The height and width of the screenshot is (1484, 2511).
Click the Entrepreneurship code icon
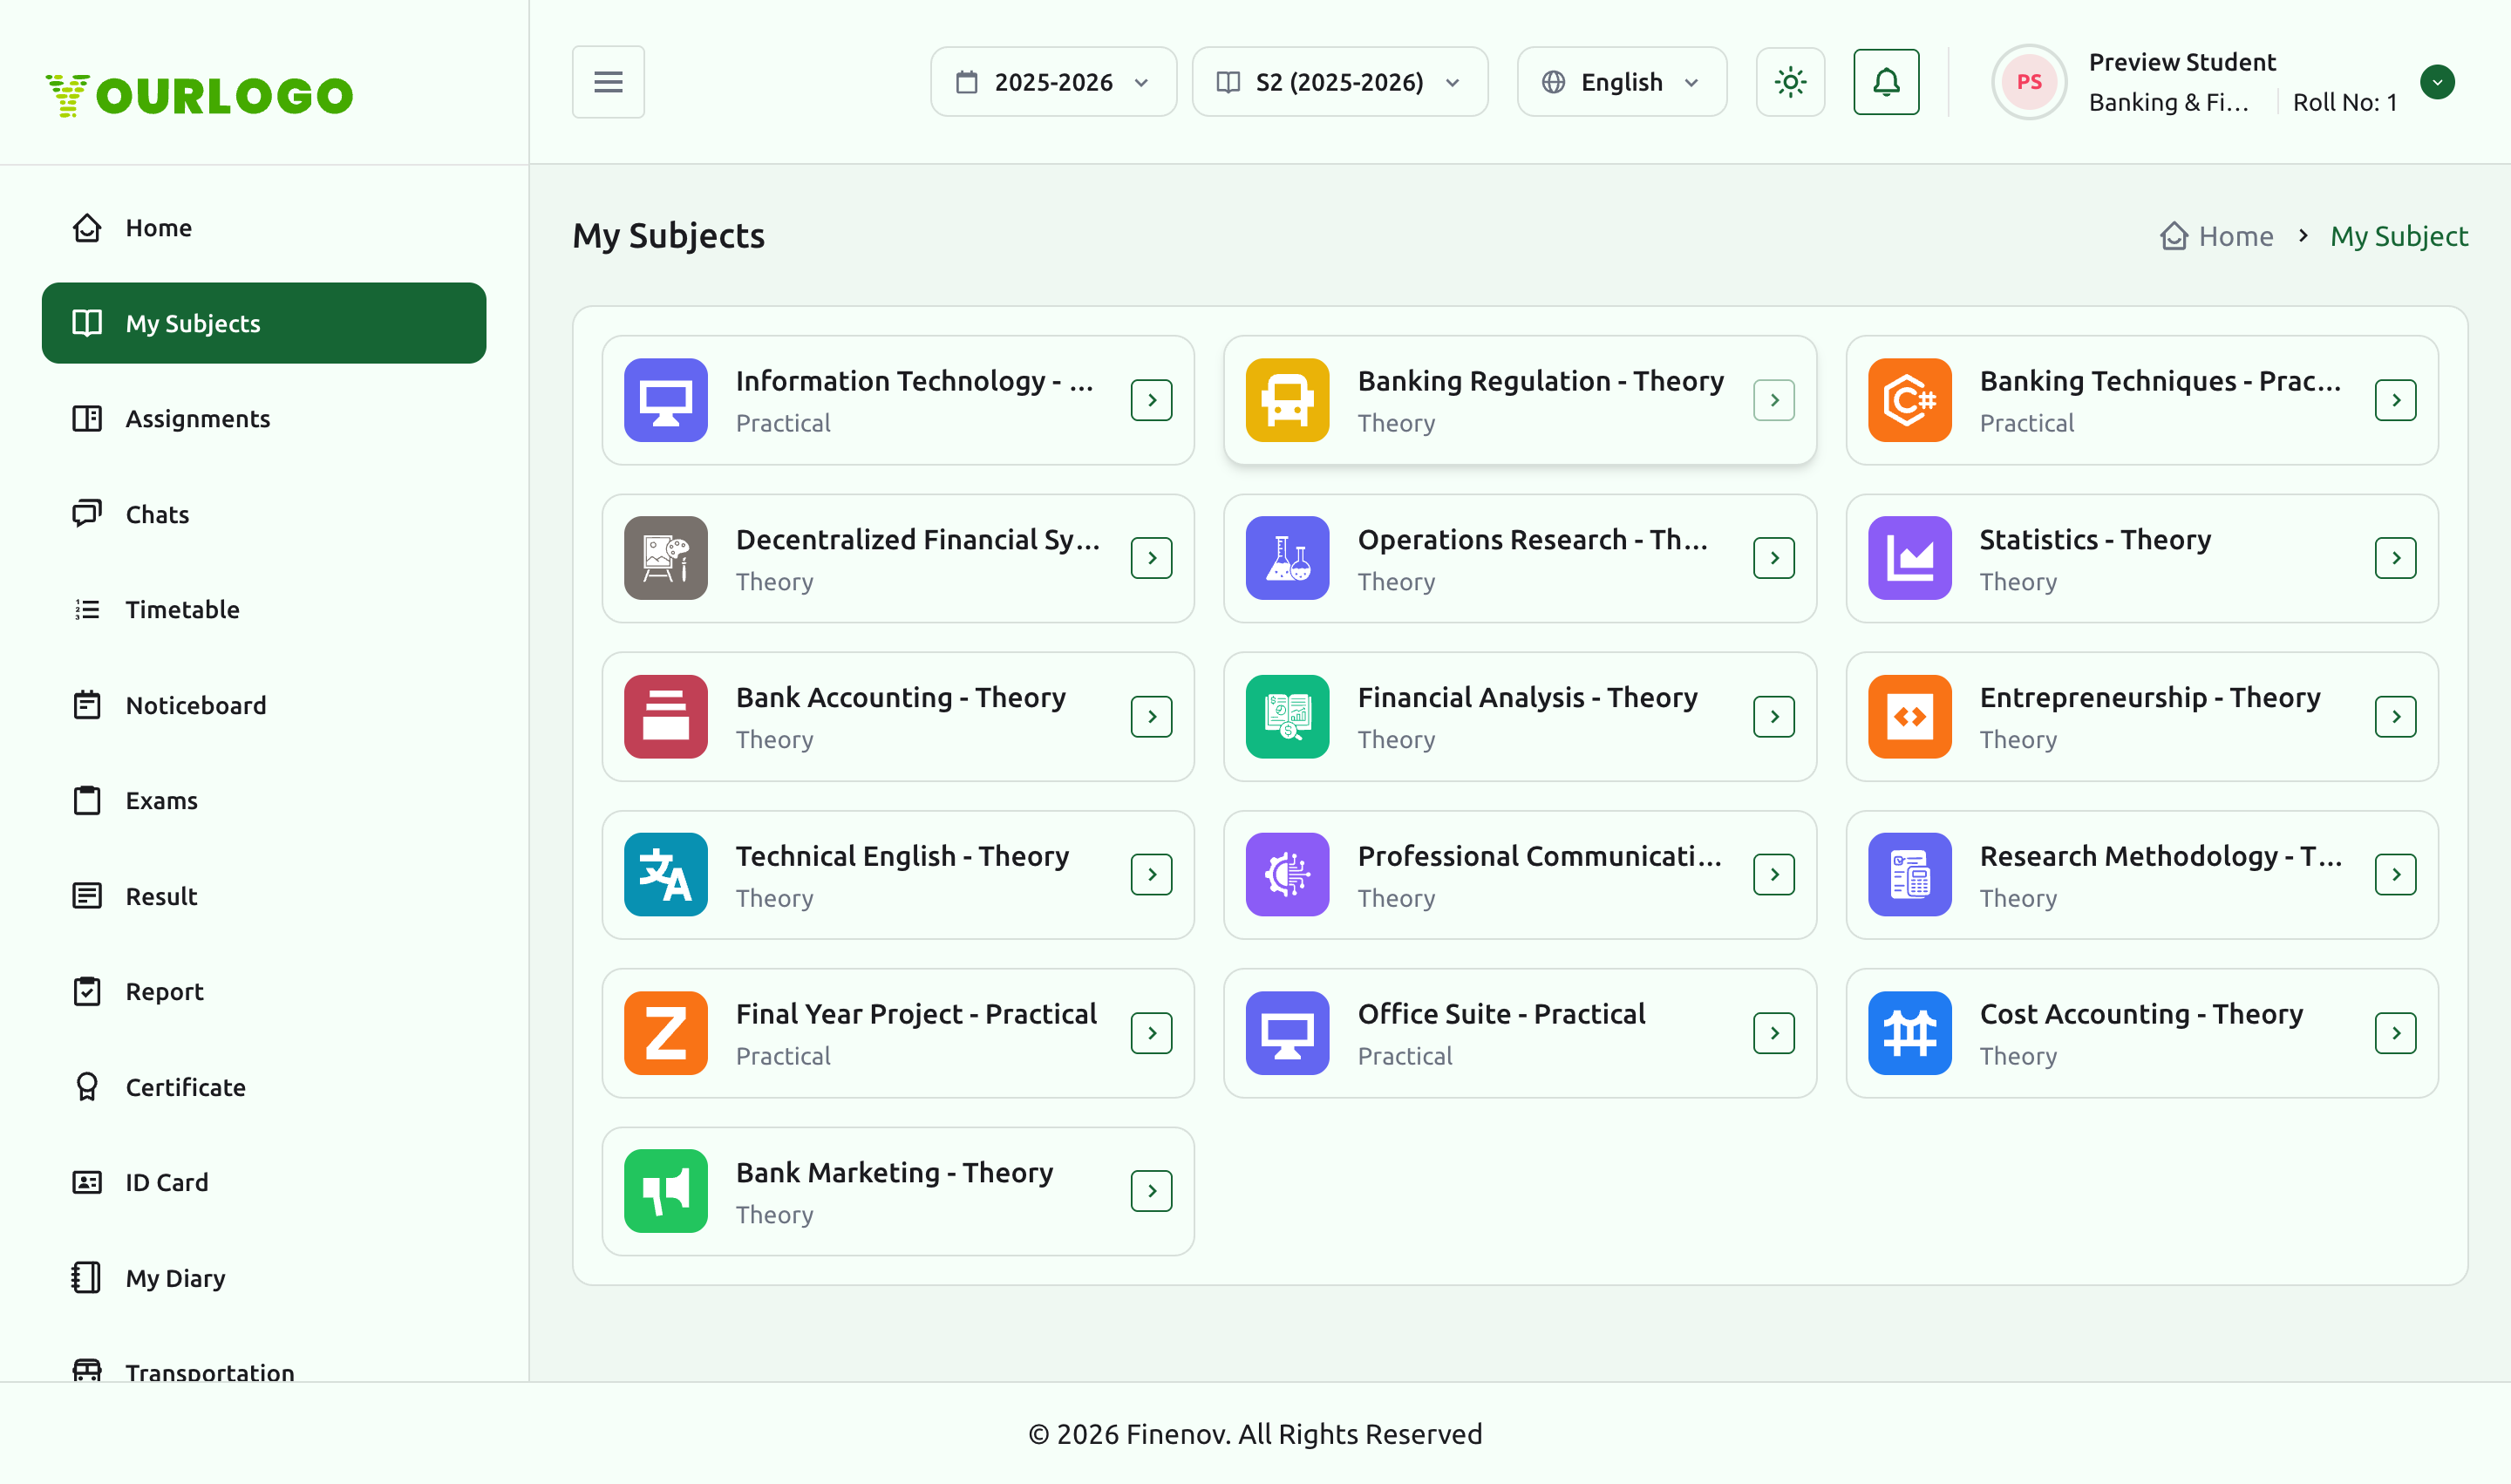tap(1909, 716)
